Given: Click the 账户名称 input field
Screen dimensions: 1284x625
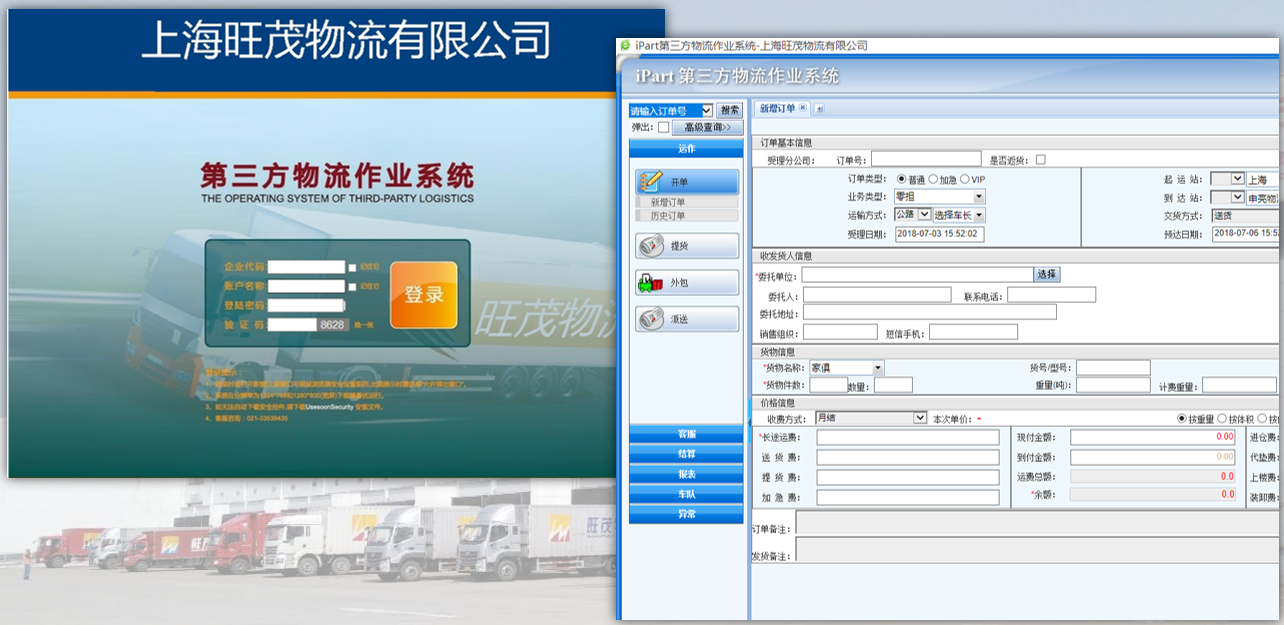Looking at the screenshot, I should click(306, 286).
